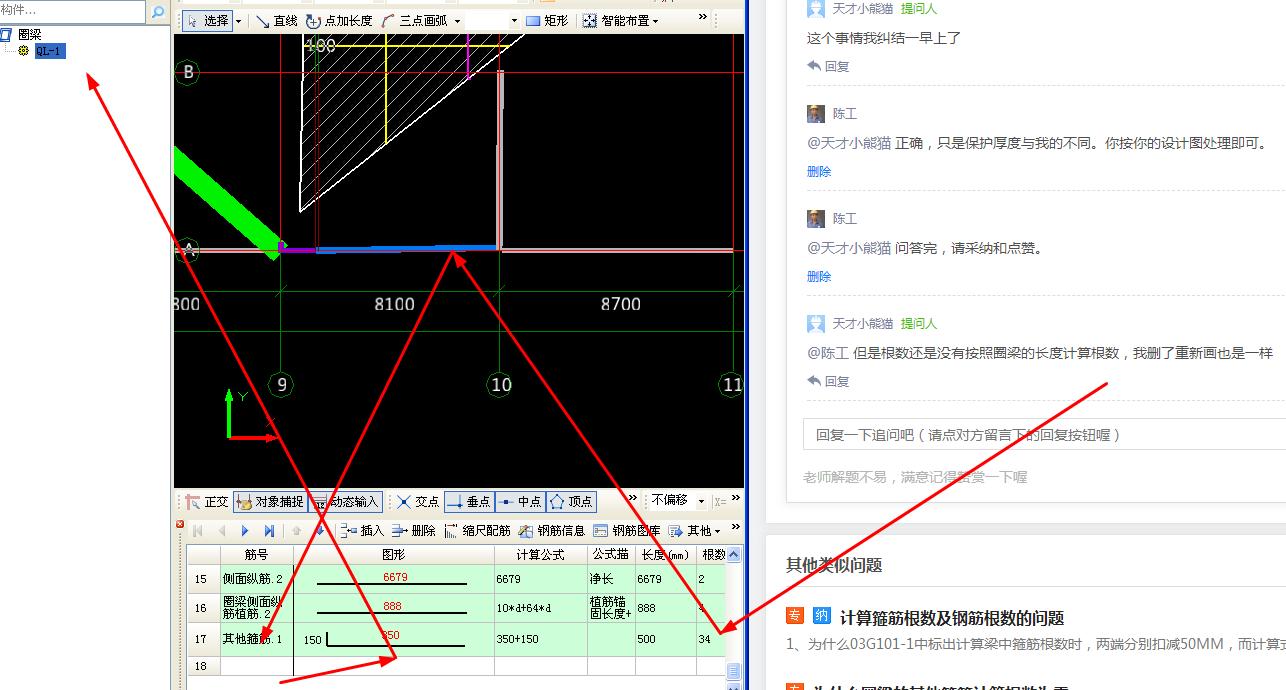Select row 17 其他箍筋.1 cell

click(257, 639)
